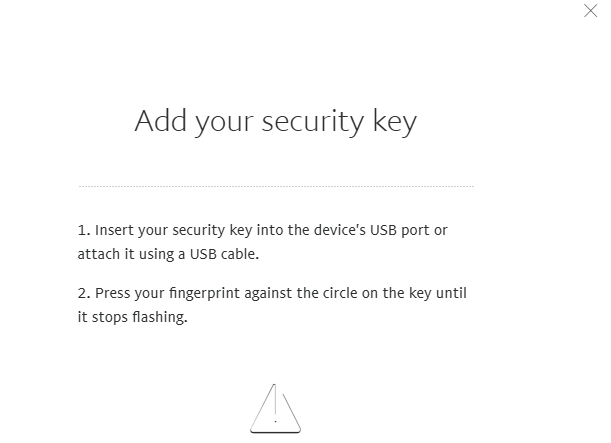Click the line "it stops flashing."
611x443 pixels.
tap(132, 317)
